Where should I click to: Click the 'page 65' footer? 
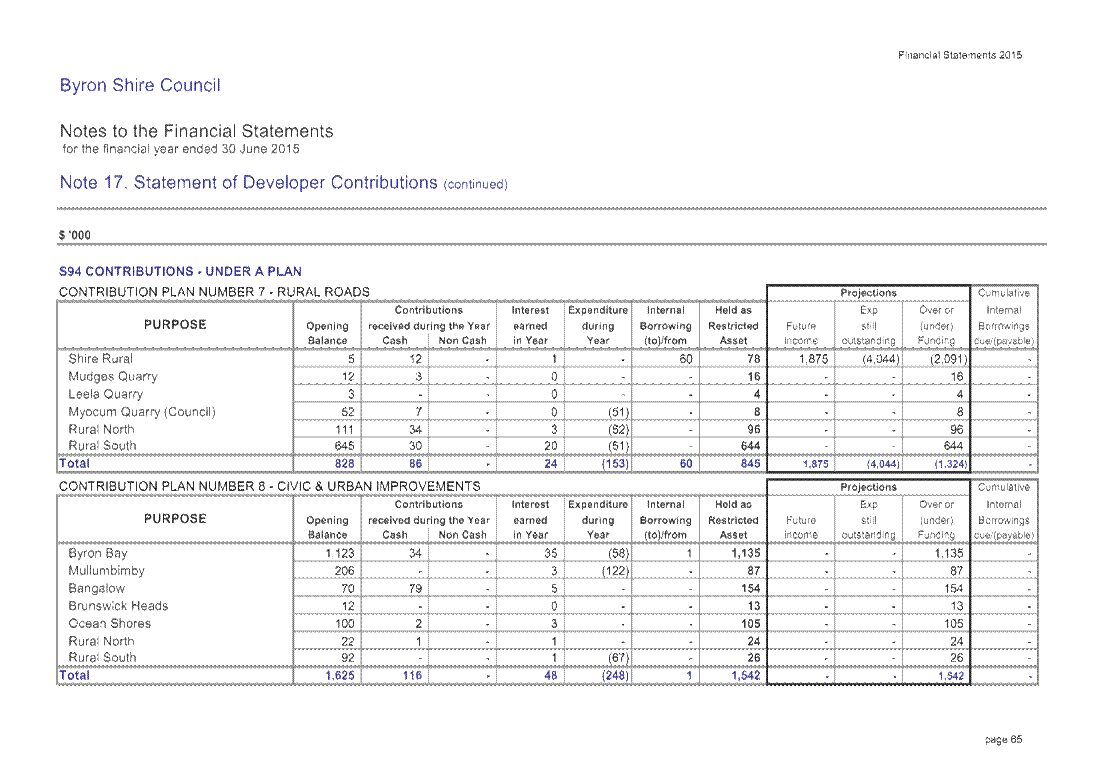[x=1003, y=739]
